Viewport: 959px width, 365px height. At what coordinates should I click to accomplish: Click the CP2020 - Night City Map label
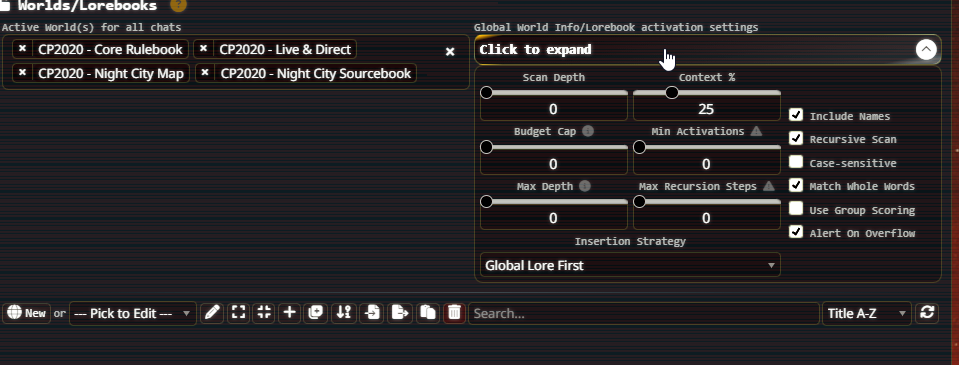tap(111, 73)
